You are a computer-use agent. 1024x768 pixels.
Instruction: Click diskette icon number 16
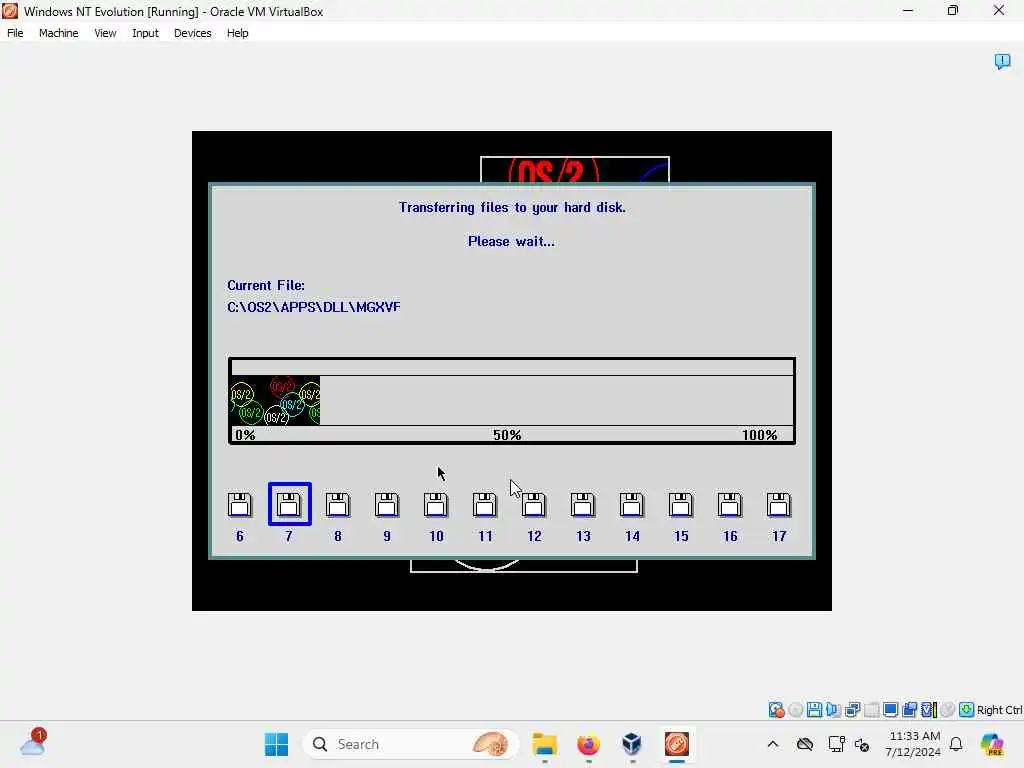[729, 505]
